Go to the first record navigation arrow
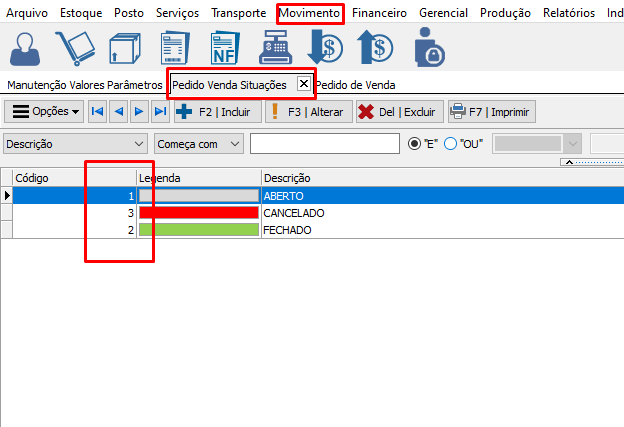 (x=98, y=111)
